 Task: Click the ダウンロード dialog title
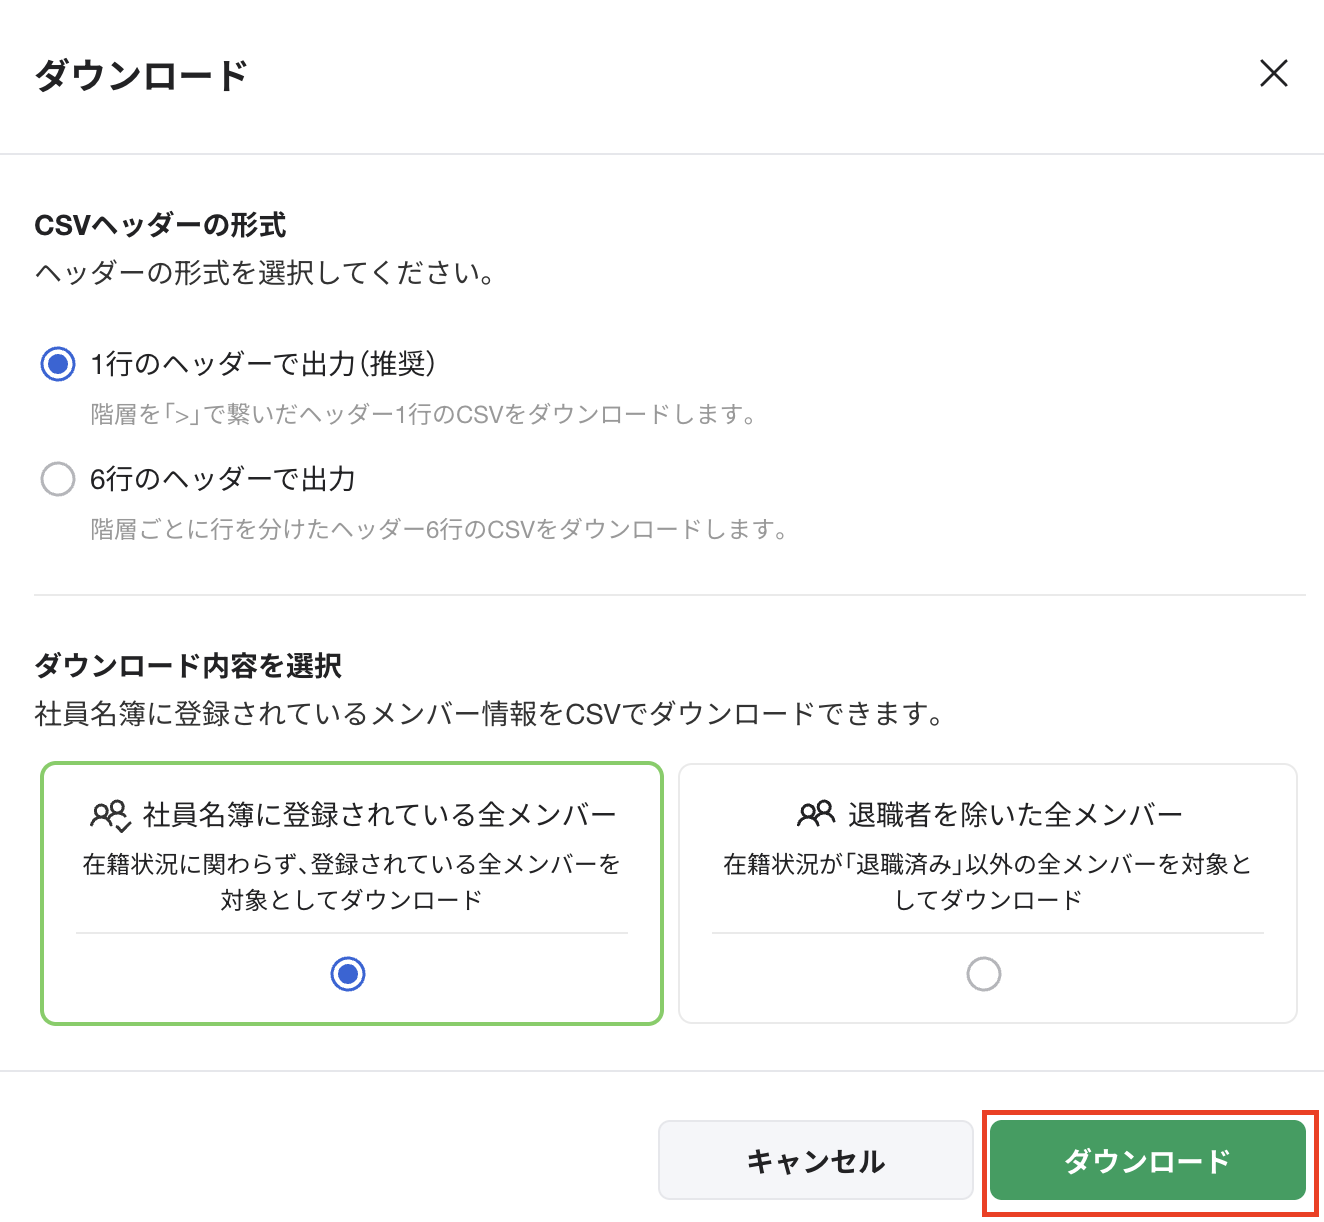pyautogui.click(x=140, y=72)
